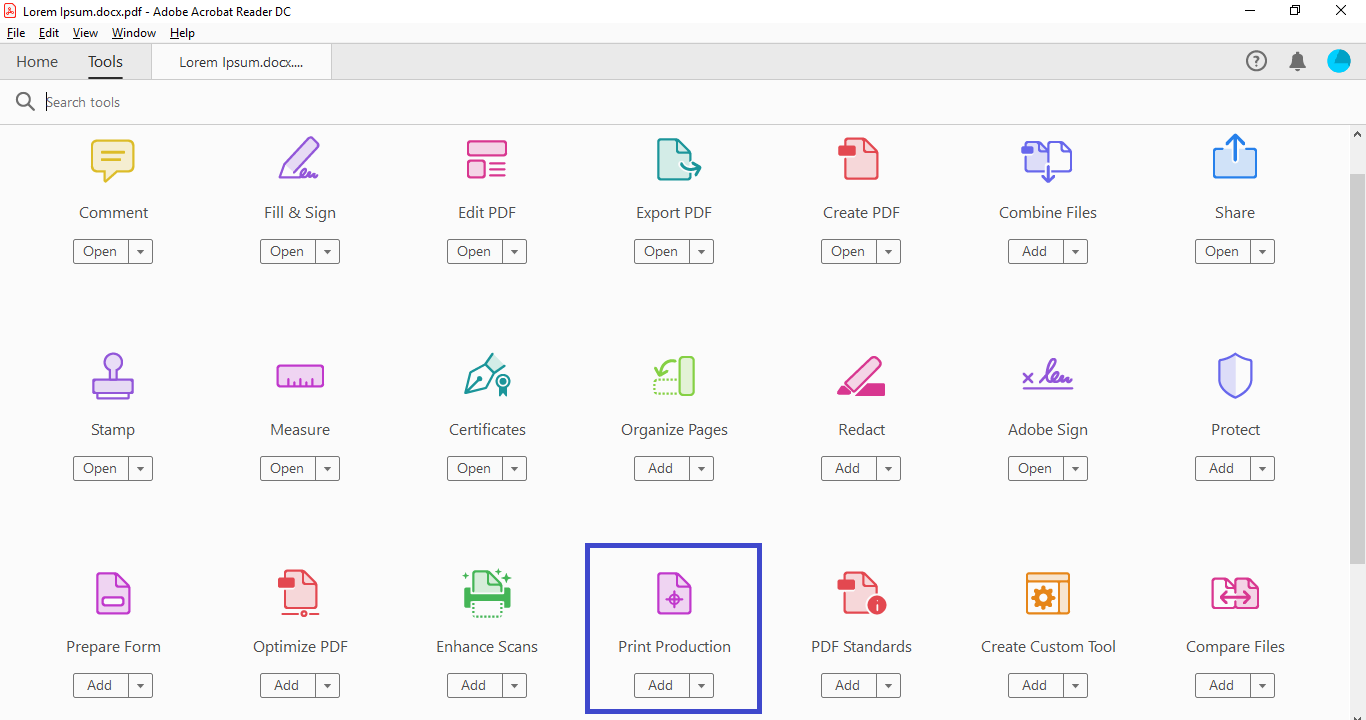Screen dimensions: 1366x720
Task: Select the Fill & Sign pen icon
Action: tap(299, 158)
